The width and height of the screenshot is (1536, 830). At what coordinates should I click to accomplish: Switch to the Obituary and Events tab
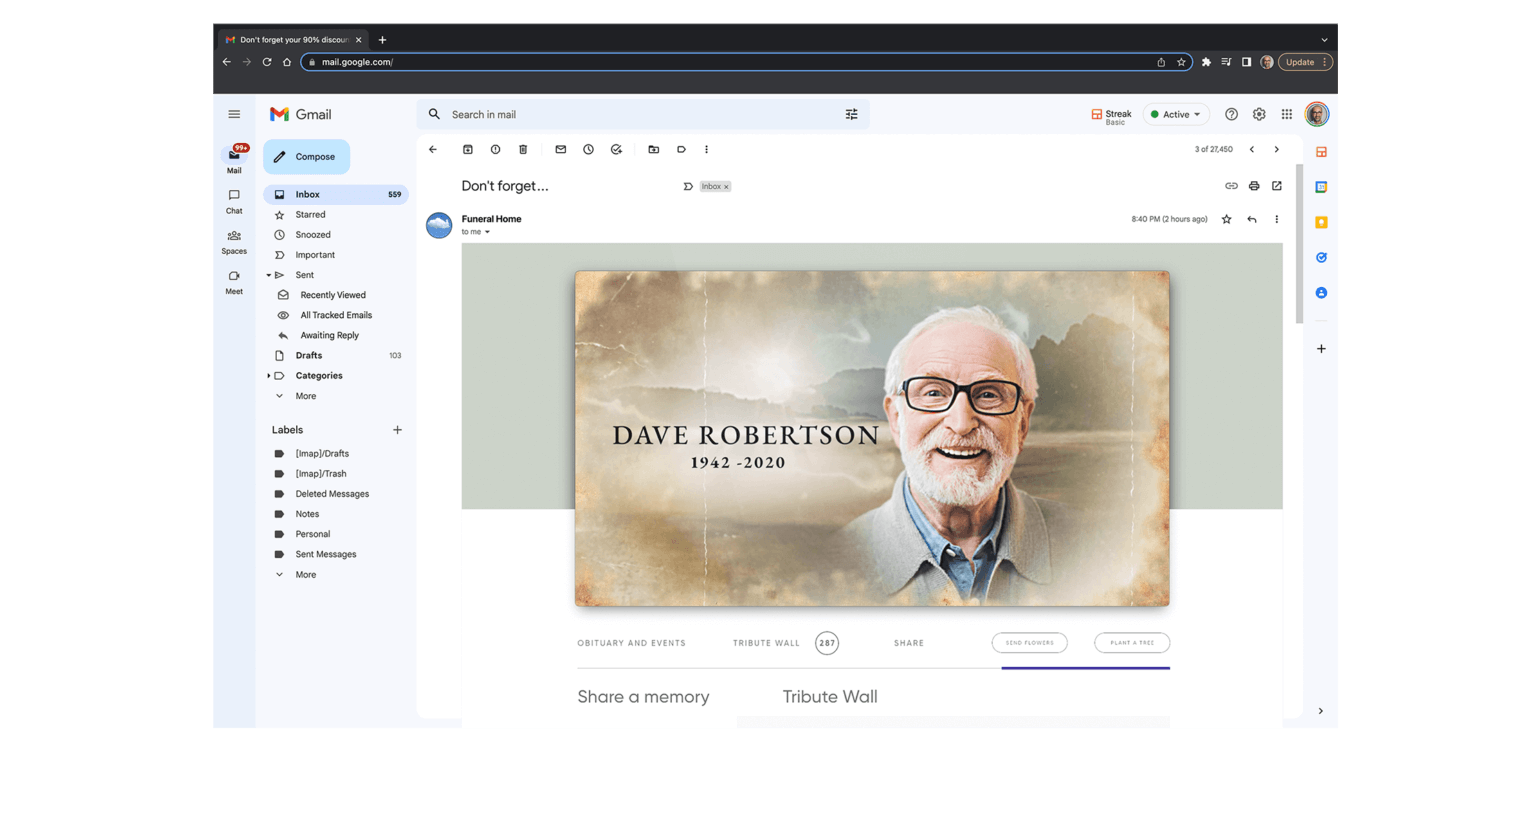pyautogui.click(x=631, y=643)
